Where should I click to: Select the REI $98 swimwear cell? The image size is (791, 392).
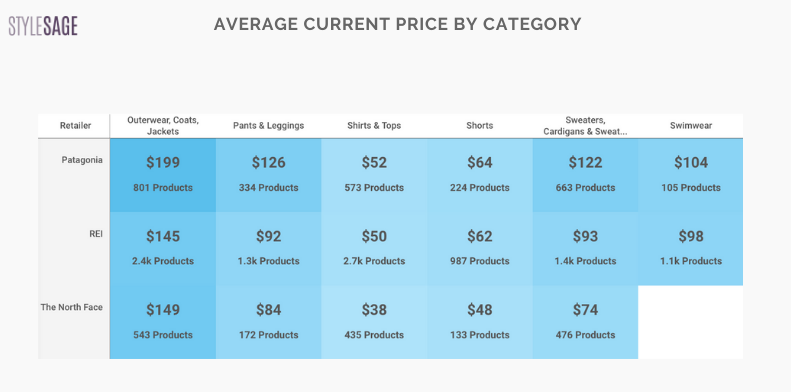(691, 249)
